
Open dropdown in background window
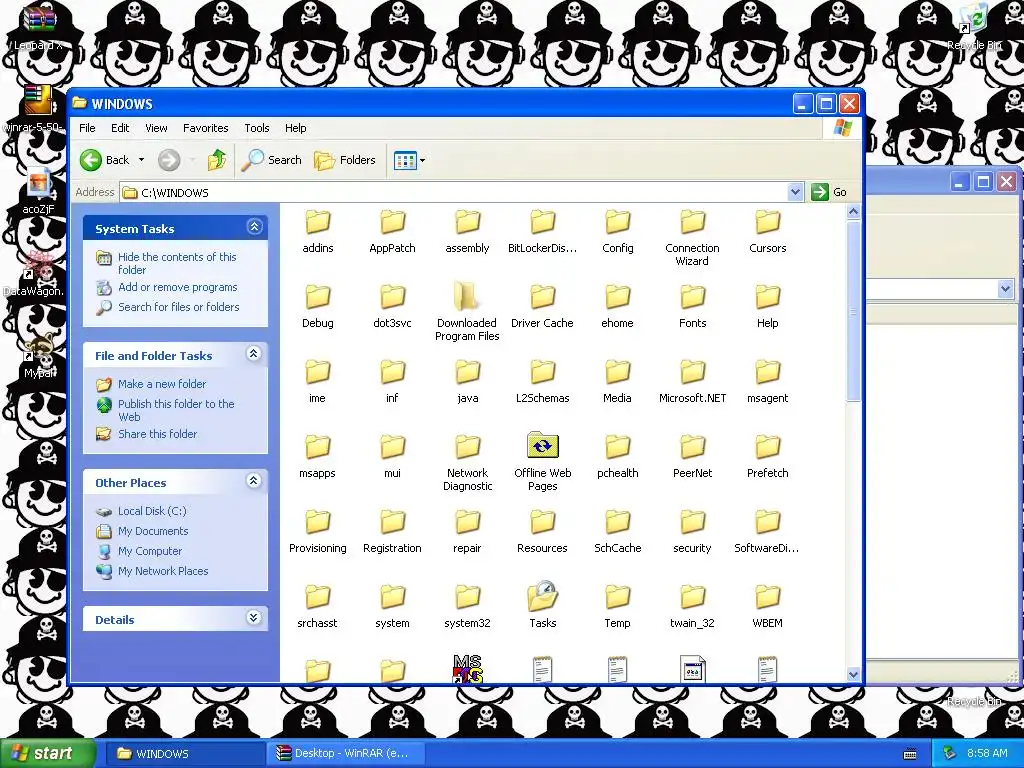[x=1005, y=289]
